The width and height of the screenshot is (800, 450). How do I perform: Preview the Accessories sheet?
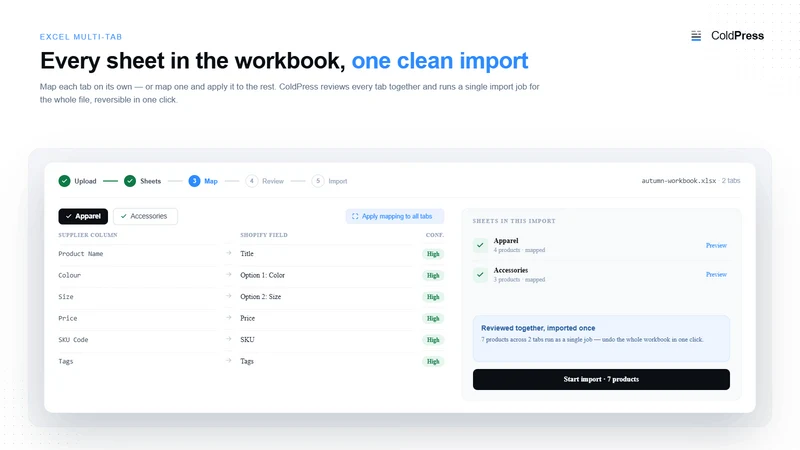tap(716, 274)
